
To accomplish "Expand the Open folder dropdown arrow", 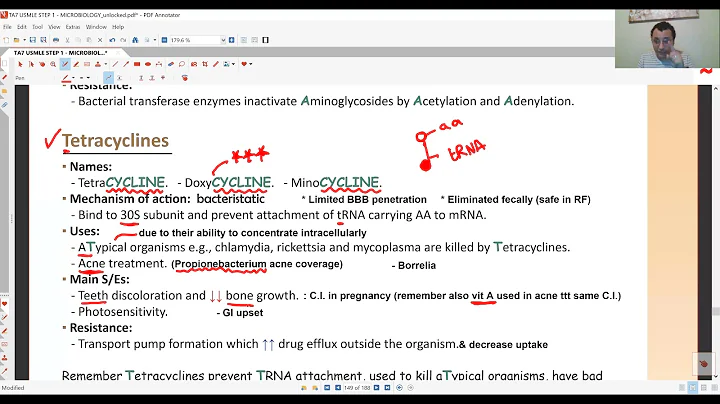I will coord(25,40).
